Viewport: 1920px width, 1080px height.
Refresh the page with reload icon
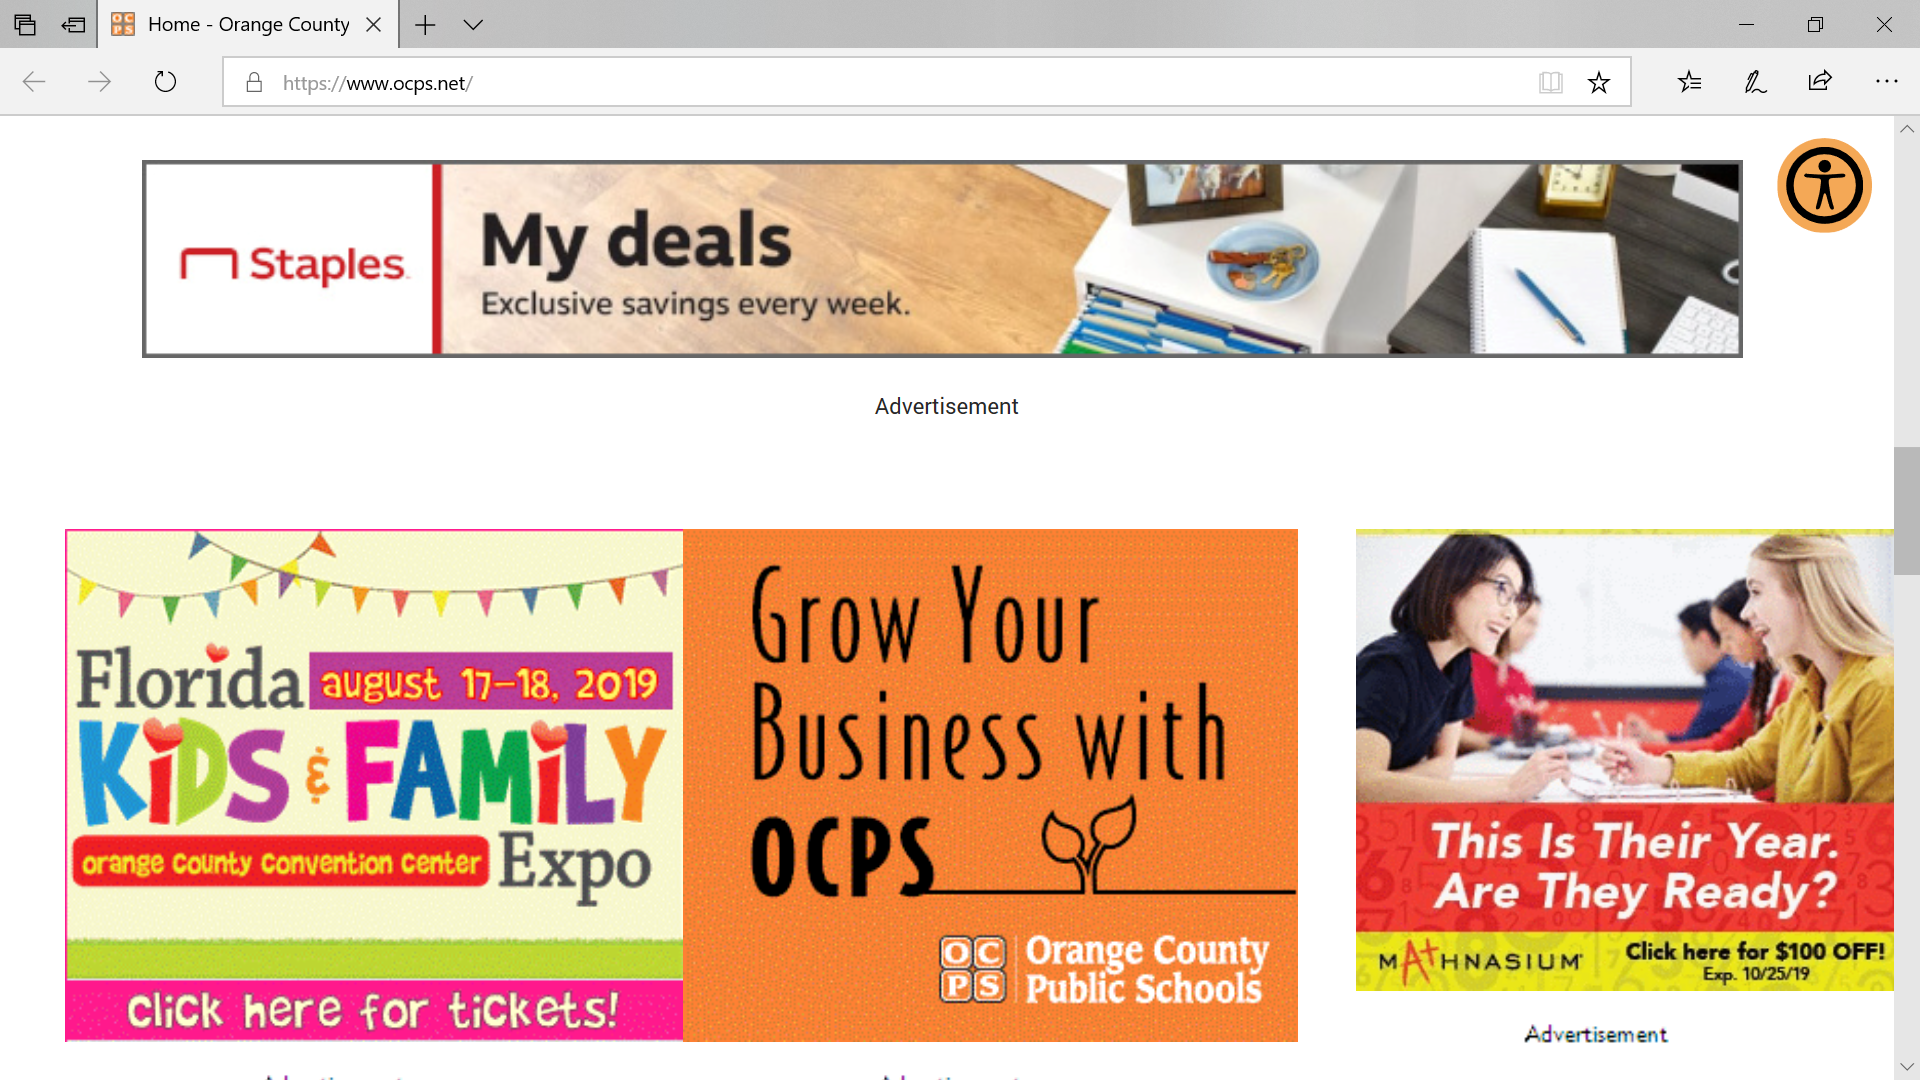tap(166, 82)
